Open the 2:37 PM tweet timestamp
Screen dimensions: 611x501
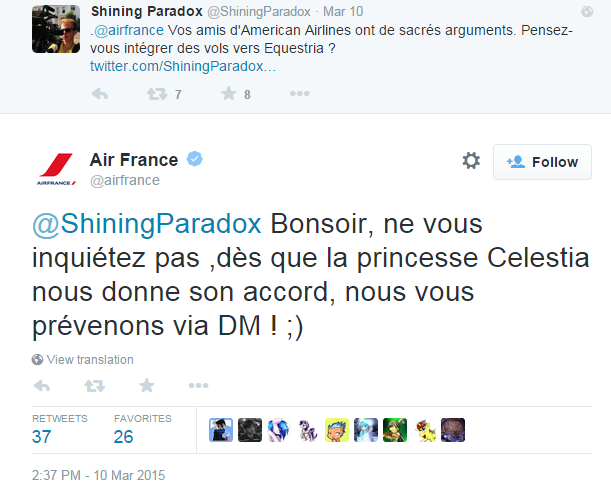[97, 473]
